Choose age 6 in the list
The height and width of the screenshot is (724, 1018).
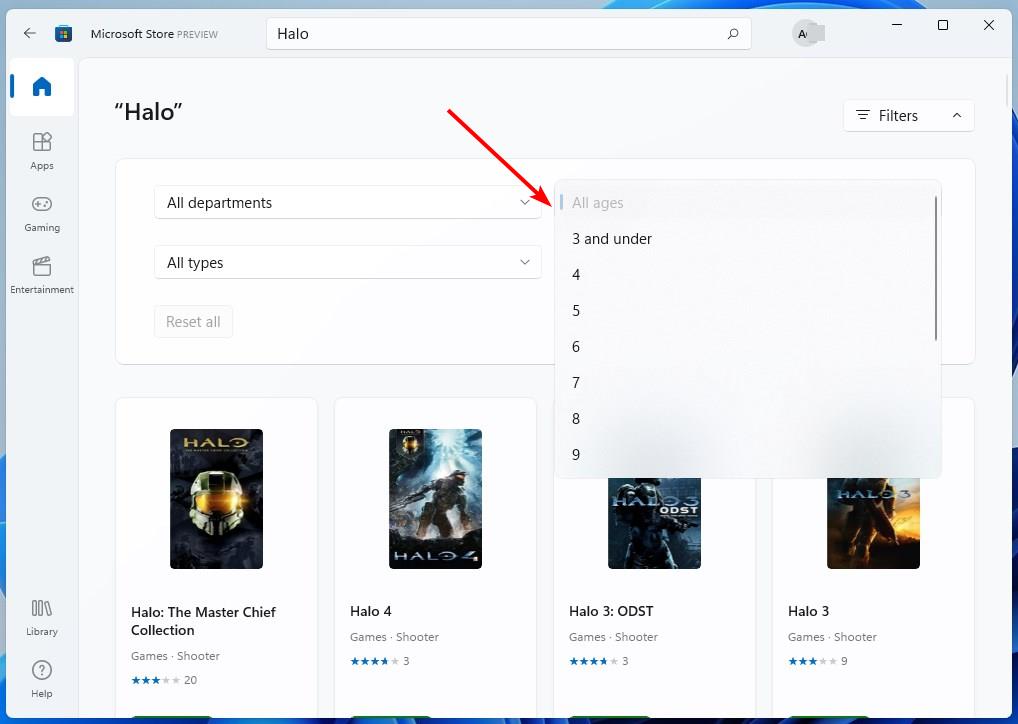745,347
